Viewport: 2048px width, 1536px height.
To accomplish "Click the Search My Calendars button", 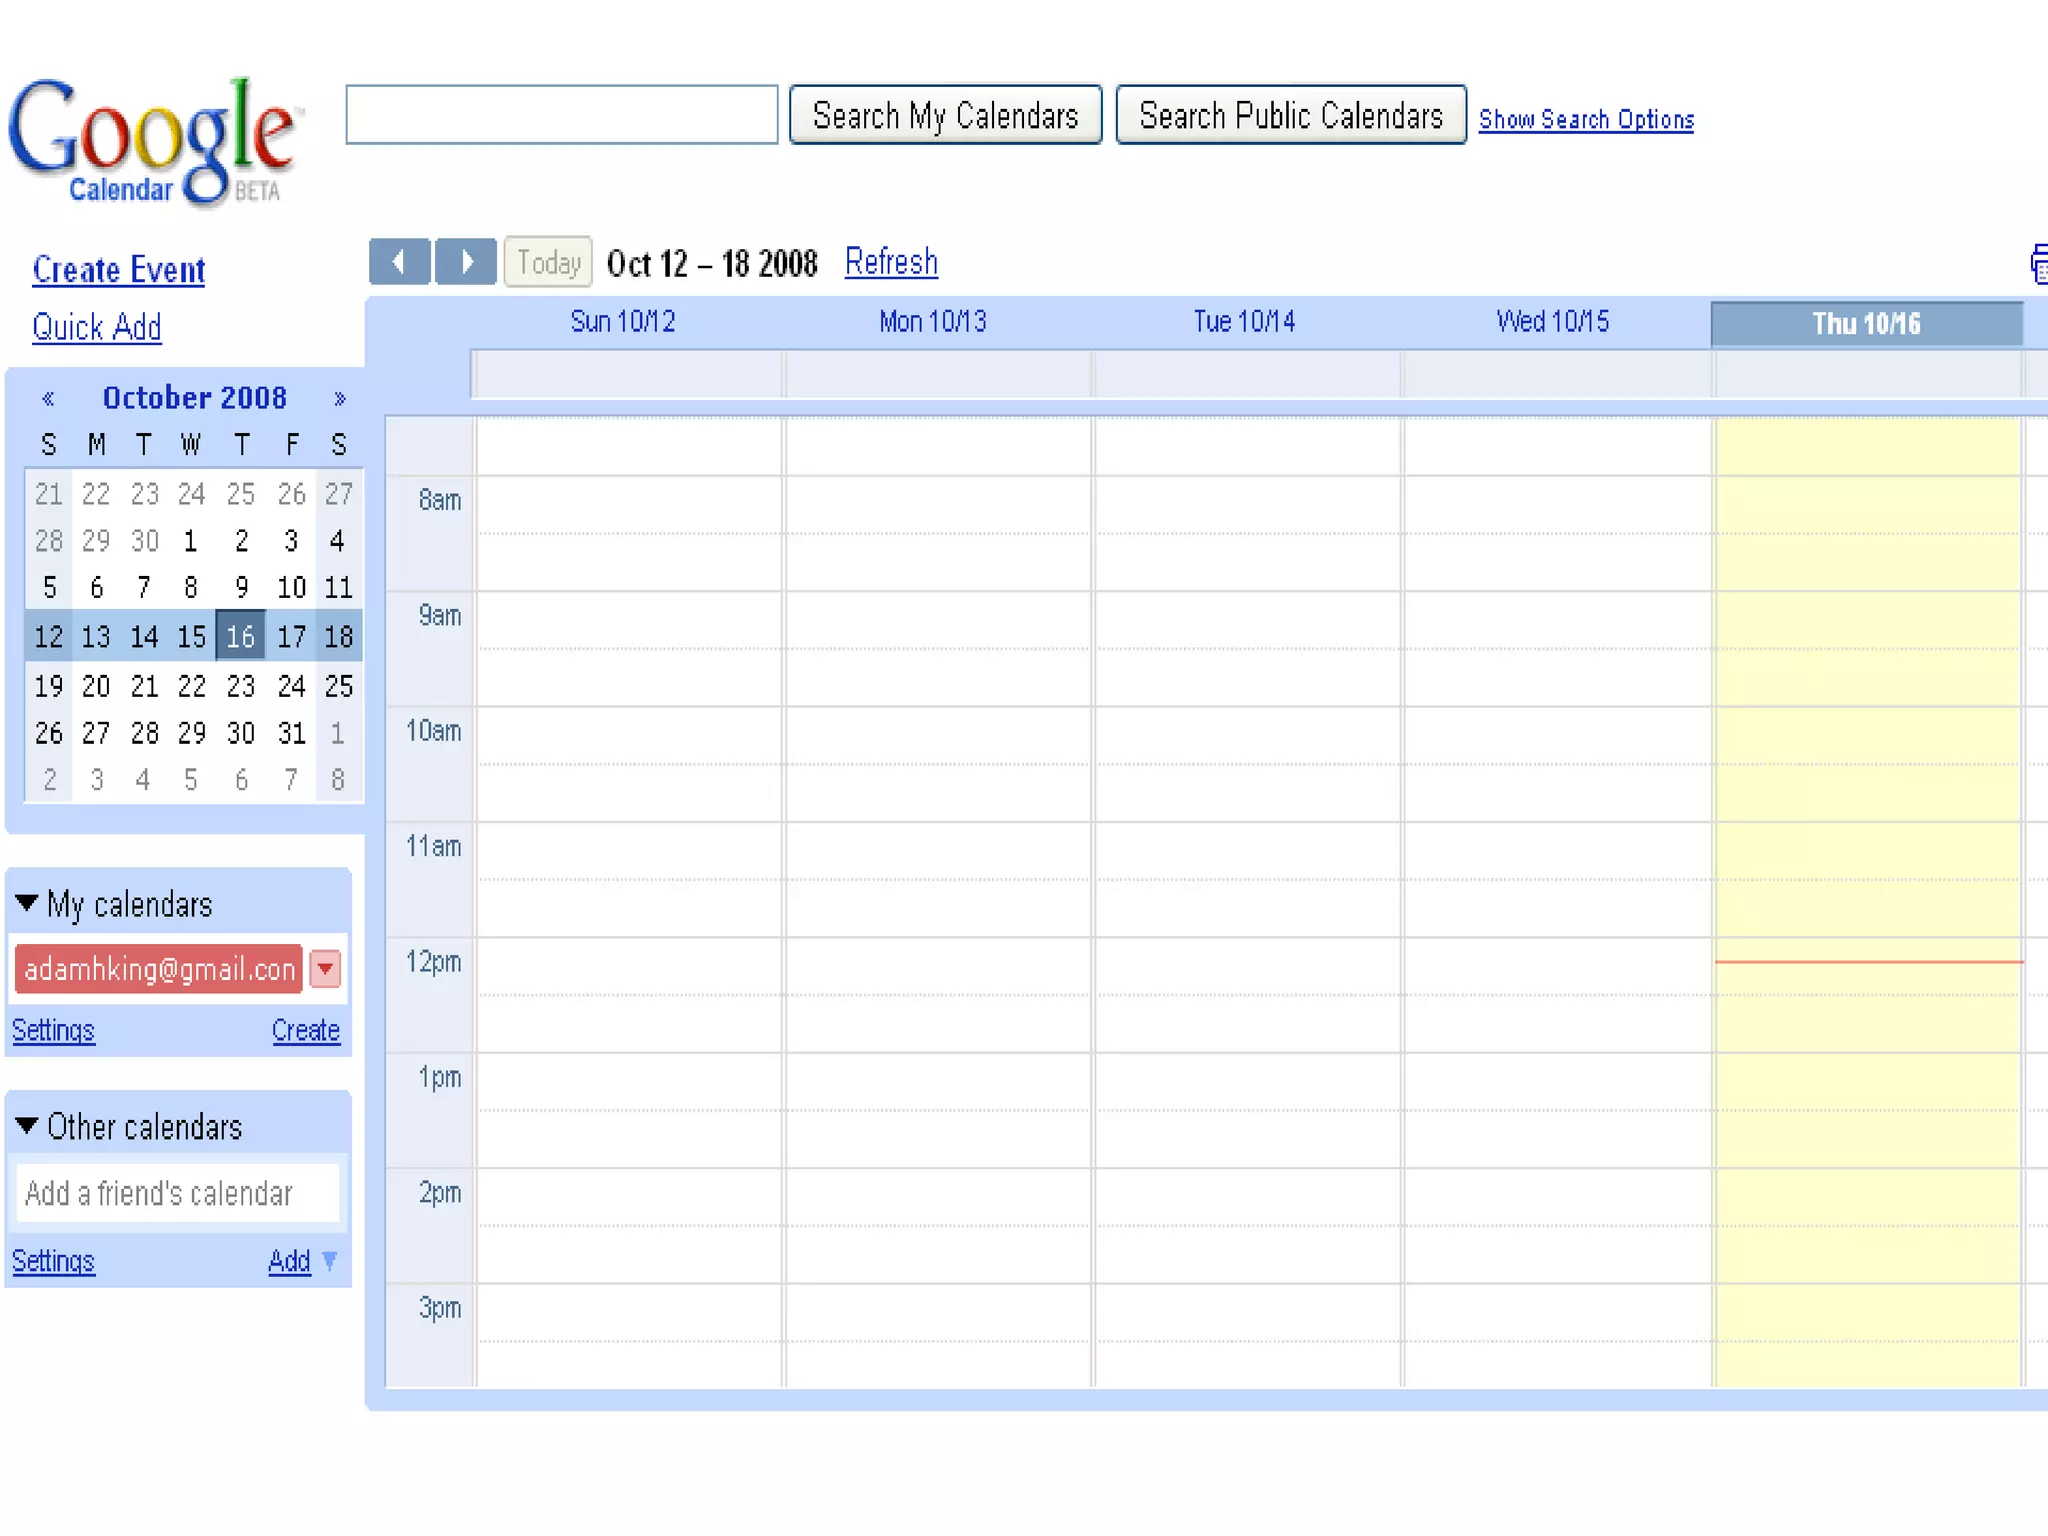I will (945, 116).
